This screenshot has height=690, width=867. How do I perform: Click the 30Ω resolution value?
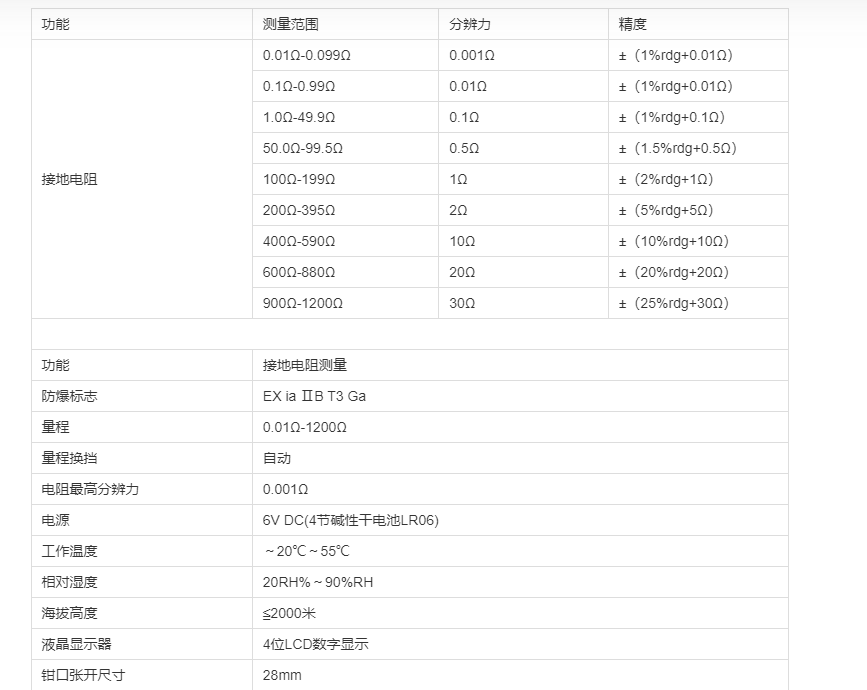pos(462,304)
